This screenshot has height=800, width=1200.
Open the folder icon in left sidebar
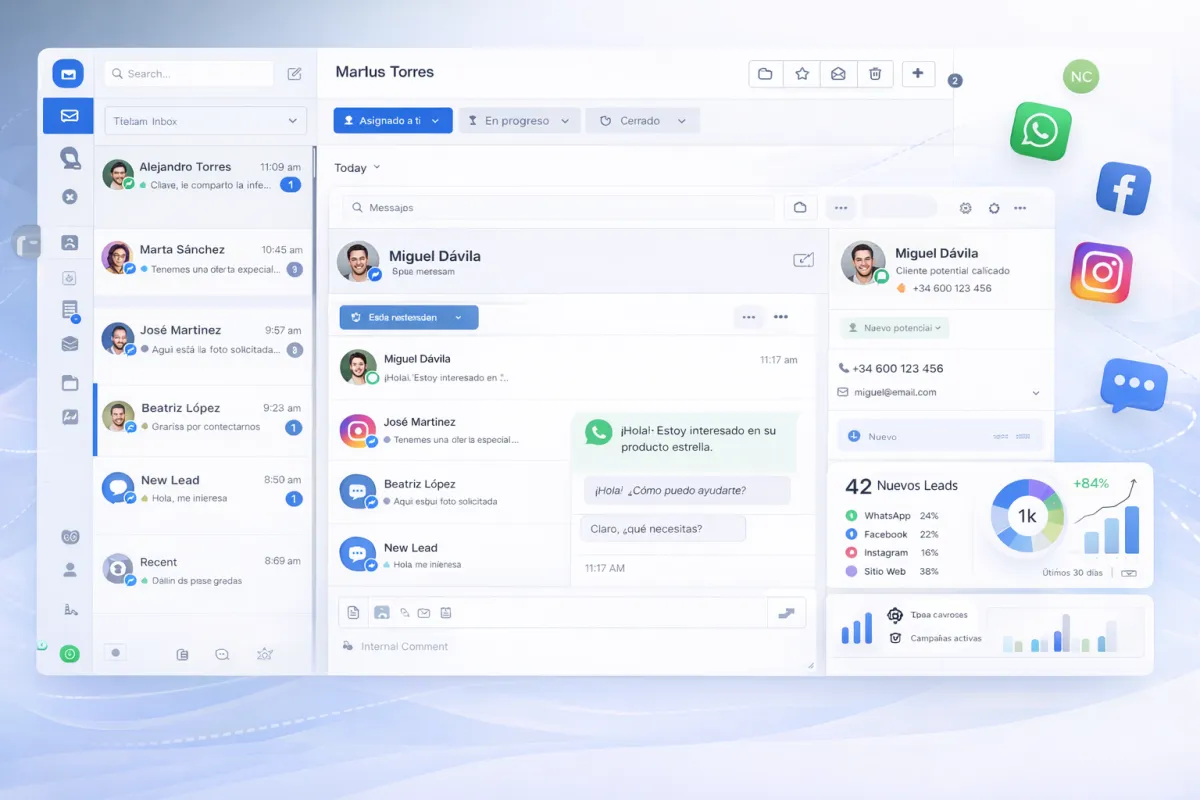click(x=70, y=382)
